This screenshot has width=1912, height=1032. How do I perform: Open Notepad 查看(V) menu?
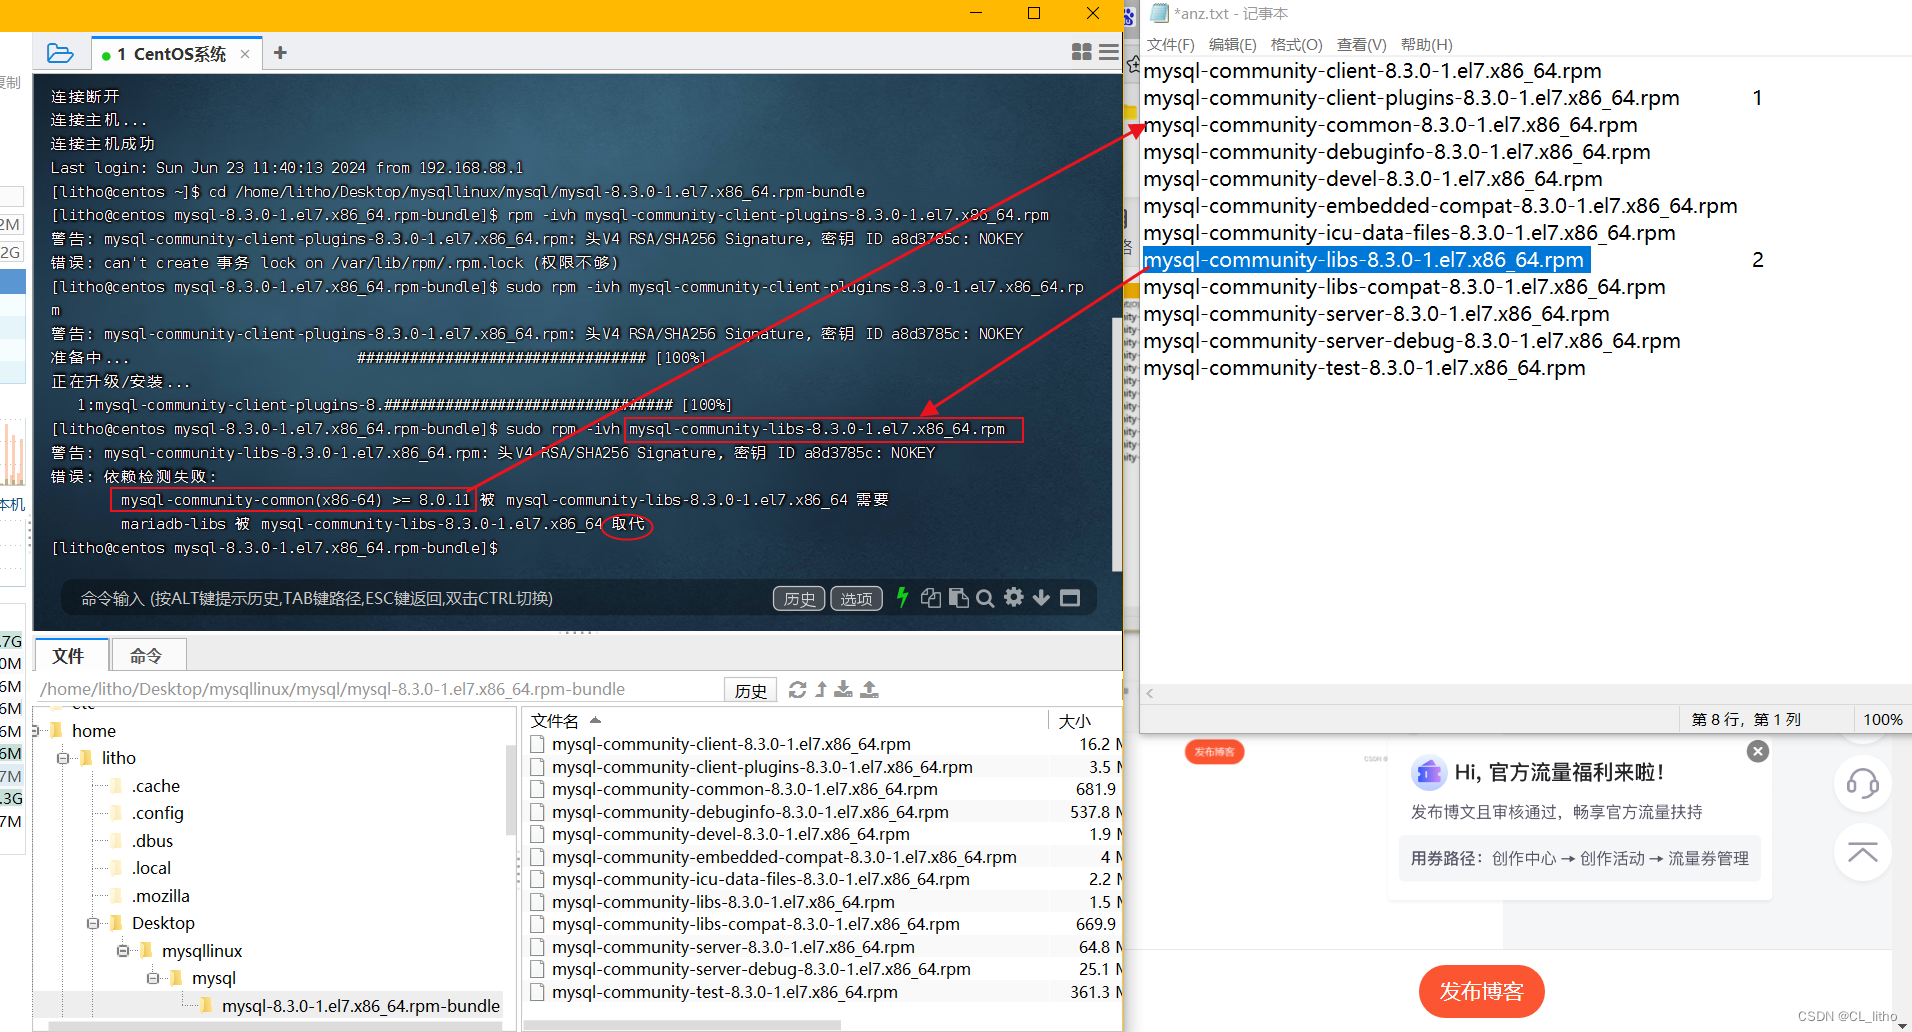coord(1361,44)
